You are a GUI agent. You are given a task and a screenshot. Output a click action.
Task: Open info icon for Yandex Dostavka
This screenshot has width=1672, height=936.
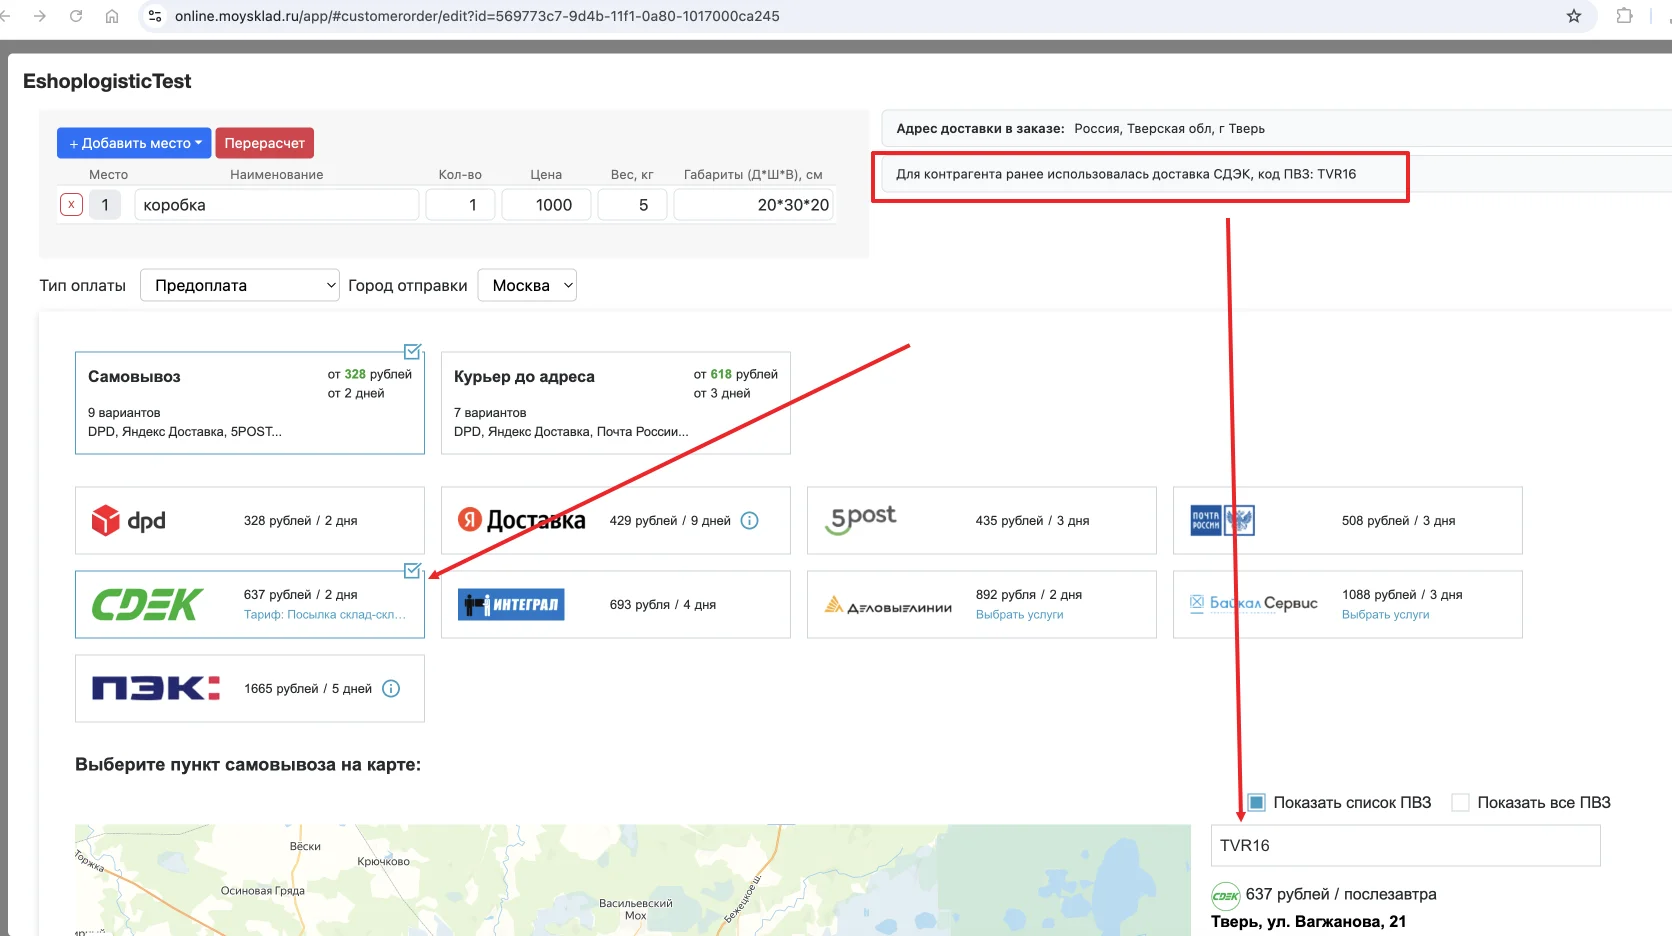coord(749,521)
